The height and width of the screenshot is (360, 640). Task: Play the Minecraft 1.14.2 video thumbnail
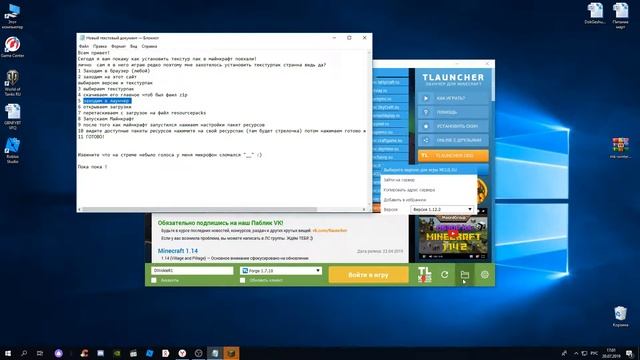(x=453, y=235)
